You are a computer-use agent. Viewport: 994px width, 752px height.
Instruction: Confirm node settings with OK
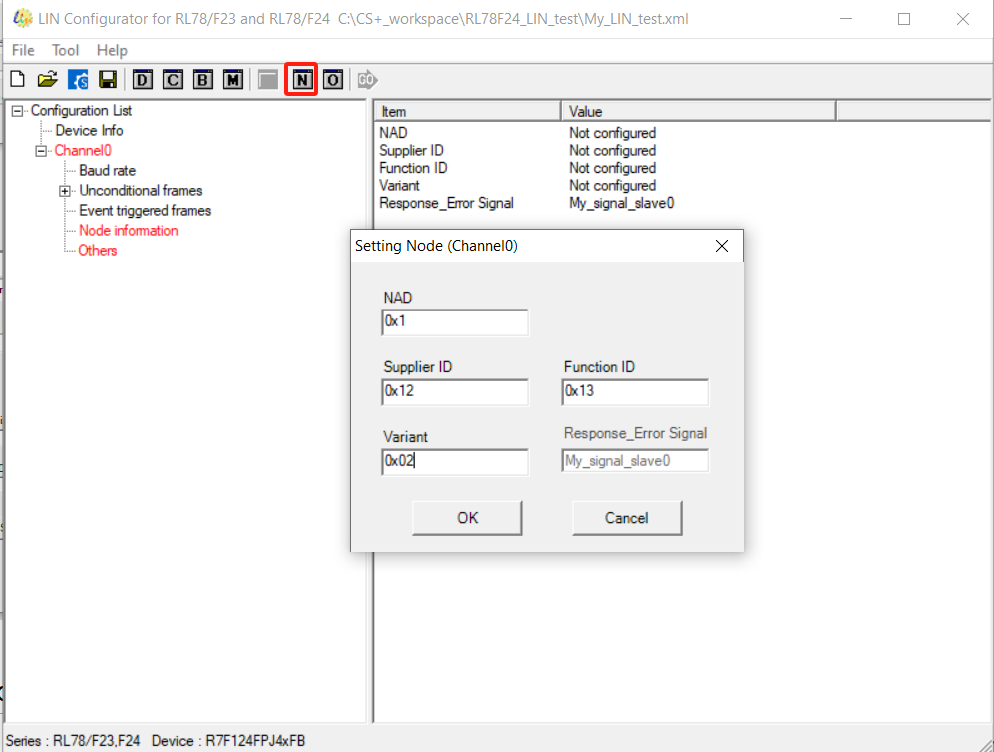(x=467, y=518)
